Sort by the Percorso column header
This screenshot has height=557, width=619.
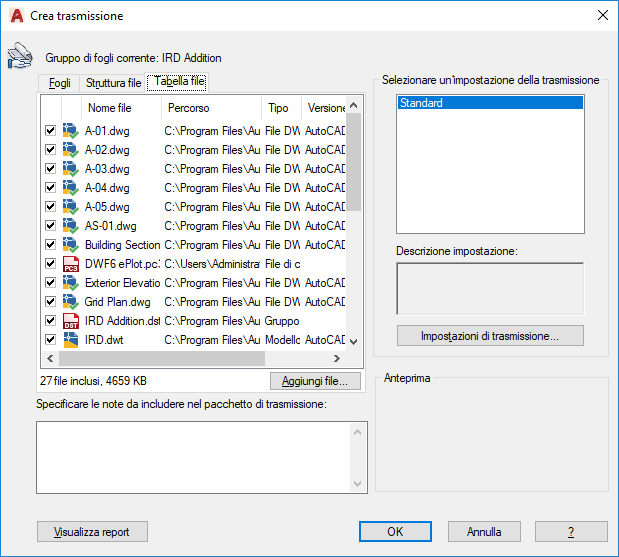211,108
